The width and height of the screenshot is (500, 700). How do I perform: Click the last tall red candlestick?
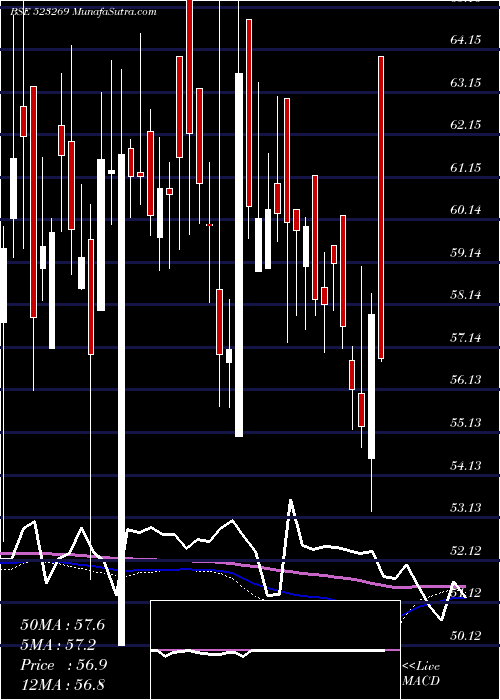tap(381, 208)
